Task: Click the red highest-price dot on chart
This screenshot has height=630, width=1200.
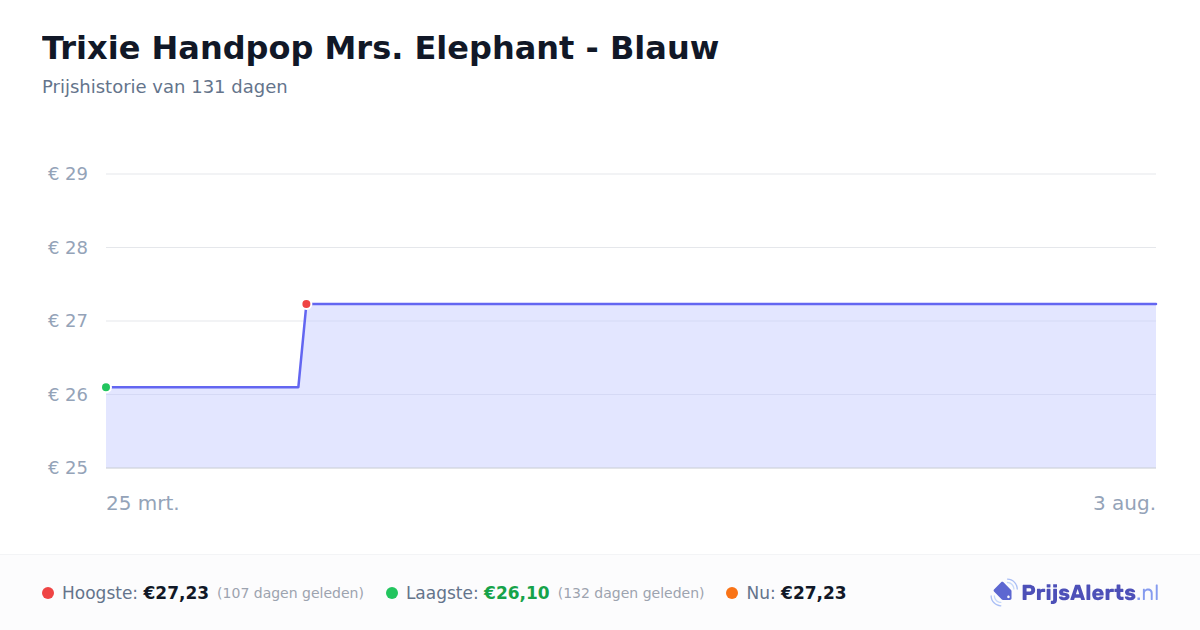Action: coord(306,304)
